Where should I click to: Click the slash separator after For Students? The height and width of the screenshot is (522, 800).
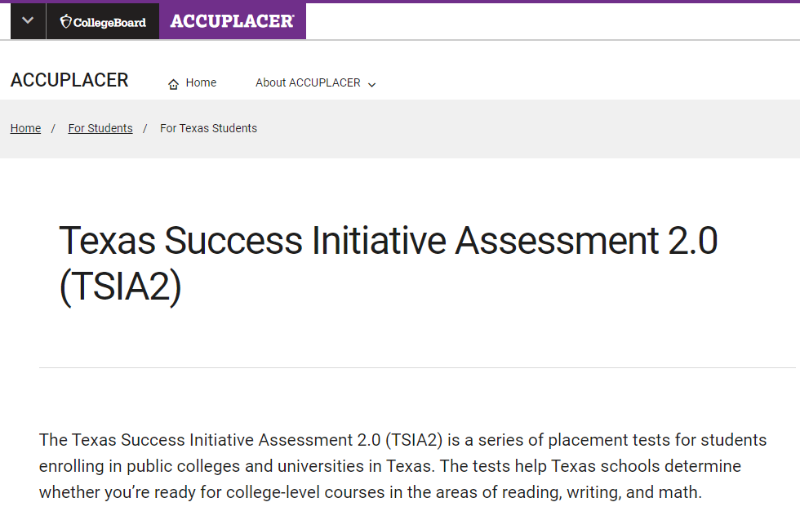click(x=145, y=129)
